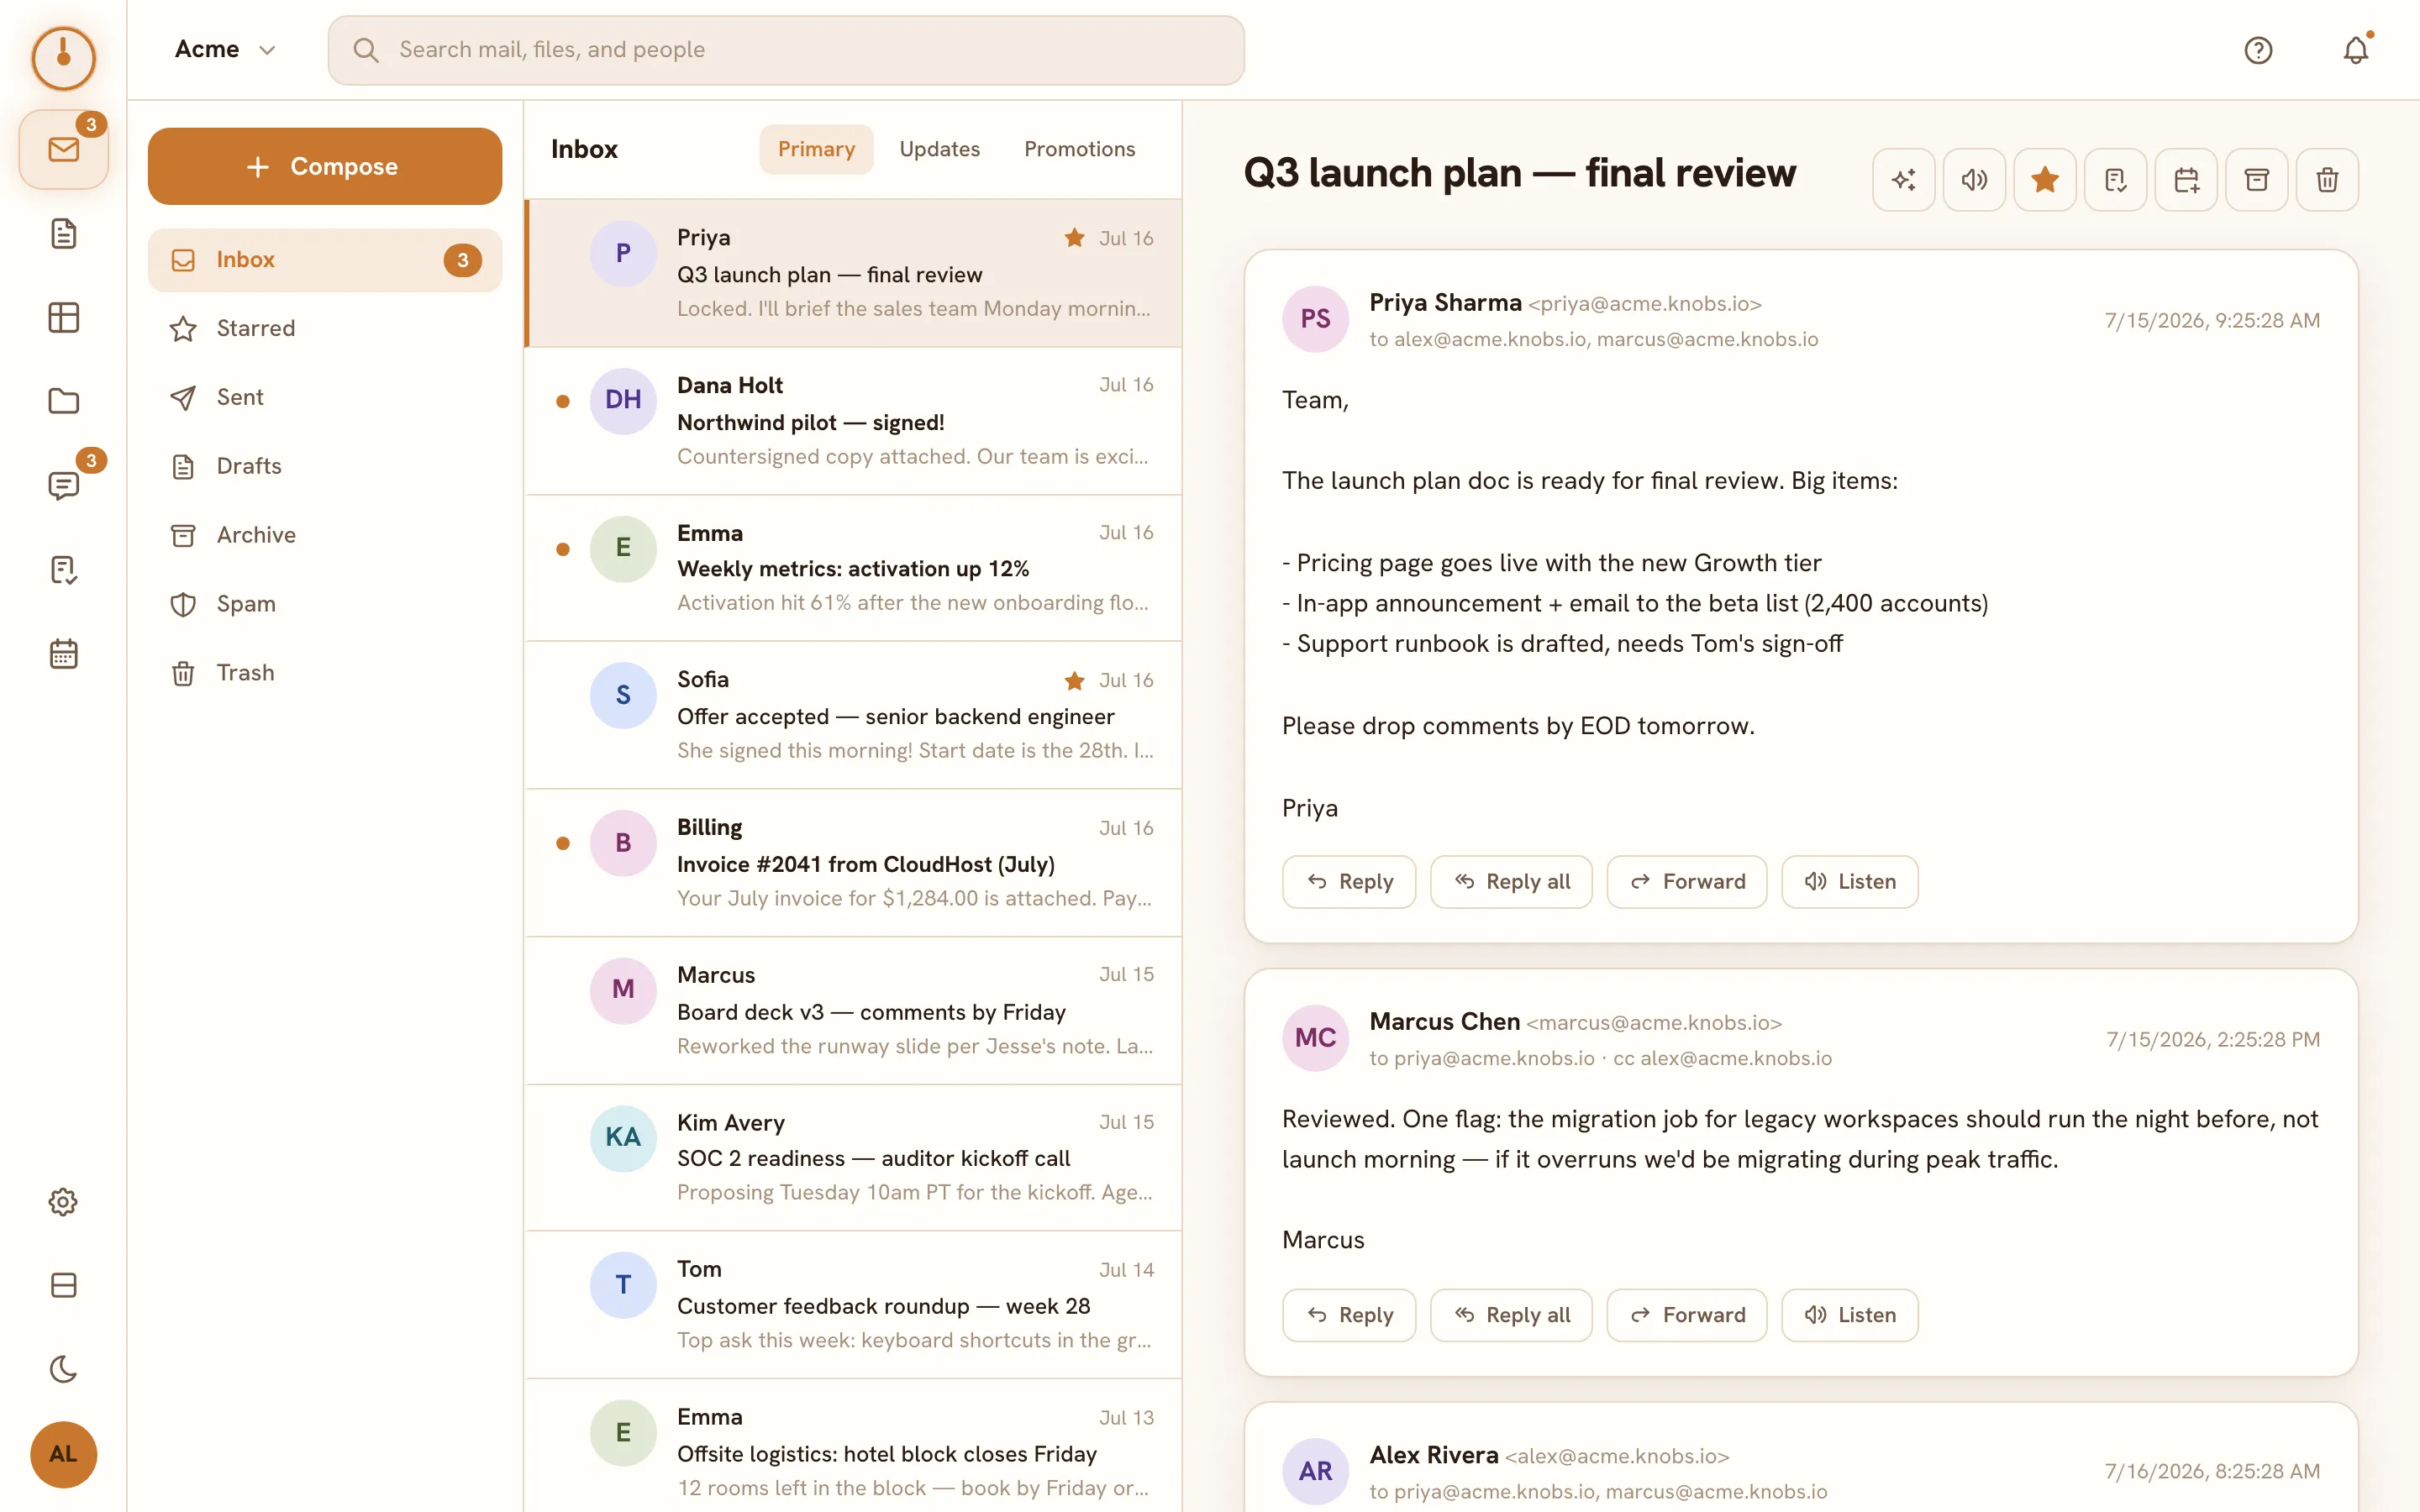This screenshot has width=2420, height=1512.
Task: Click the add to calendar icon in thread toolbar
Action: tap(2186, 180)
